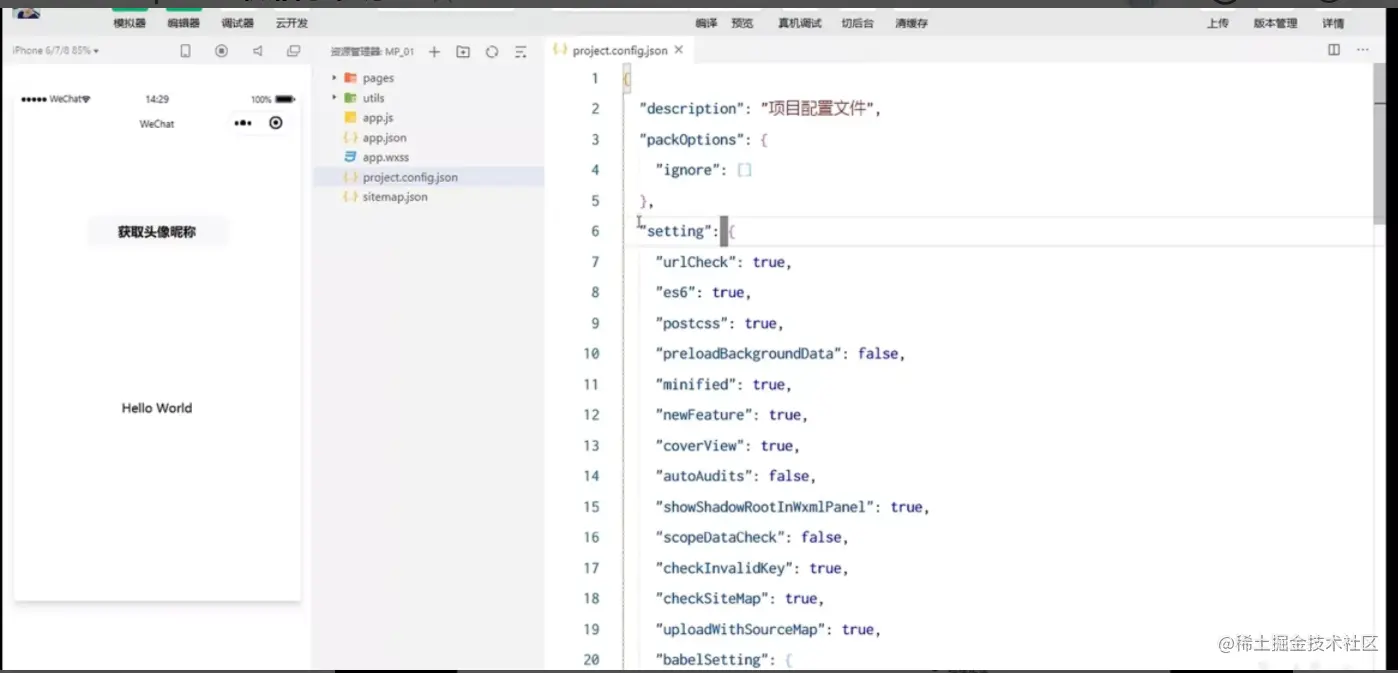Create new folder in resource manager
The height and width of the screenshot is (673, 1398).
(463, 52)
